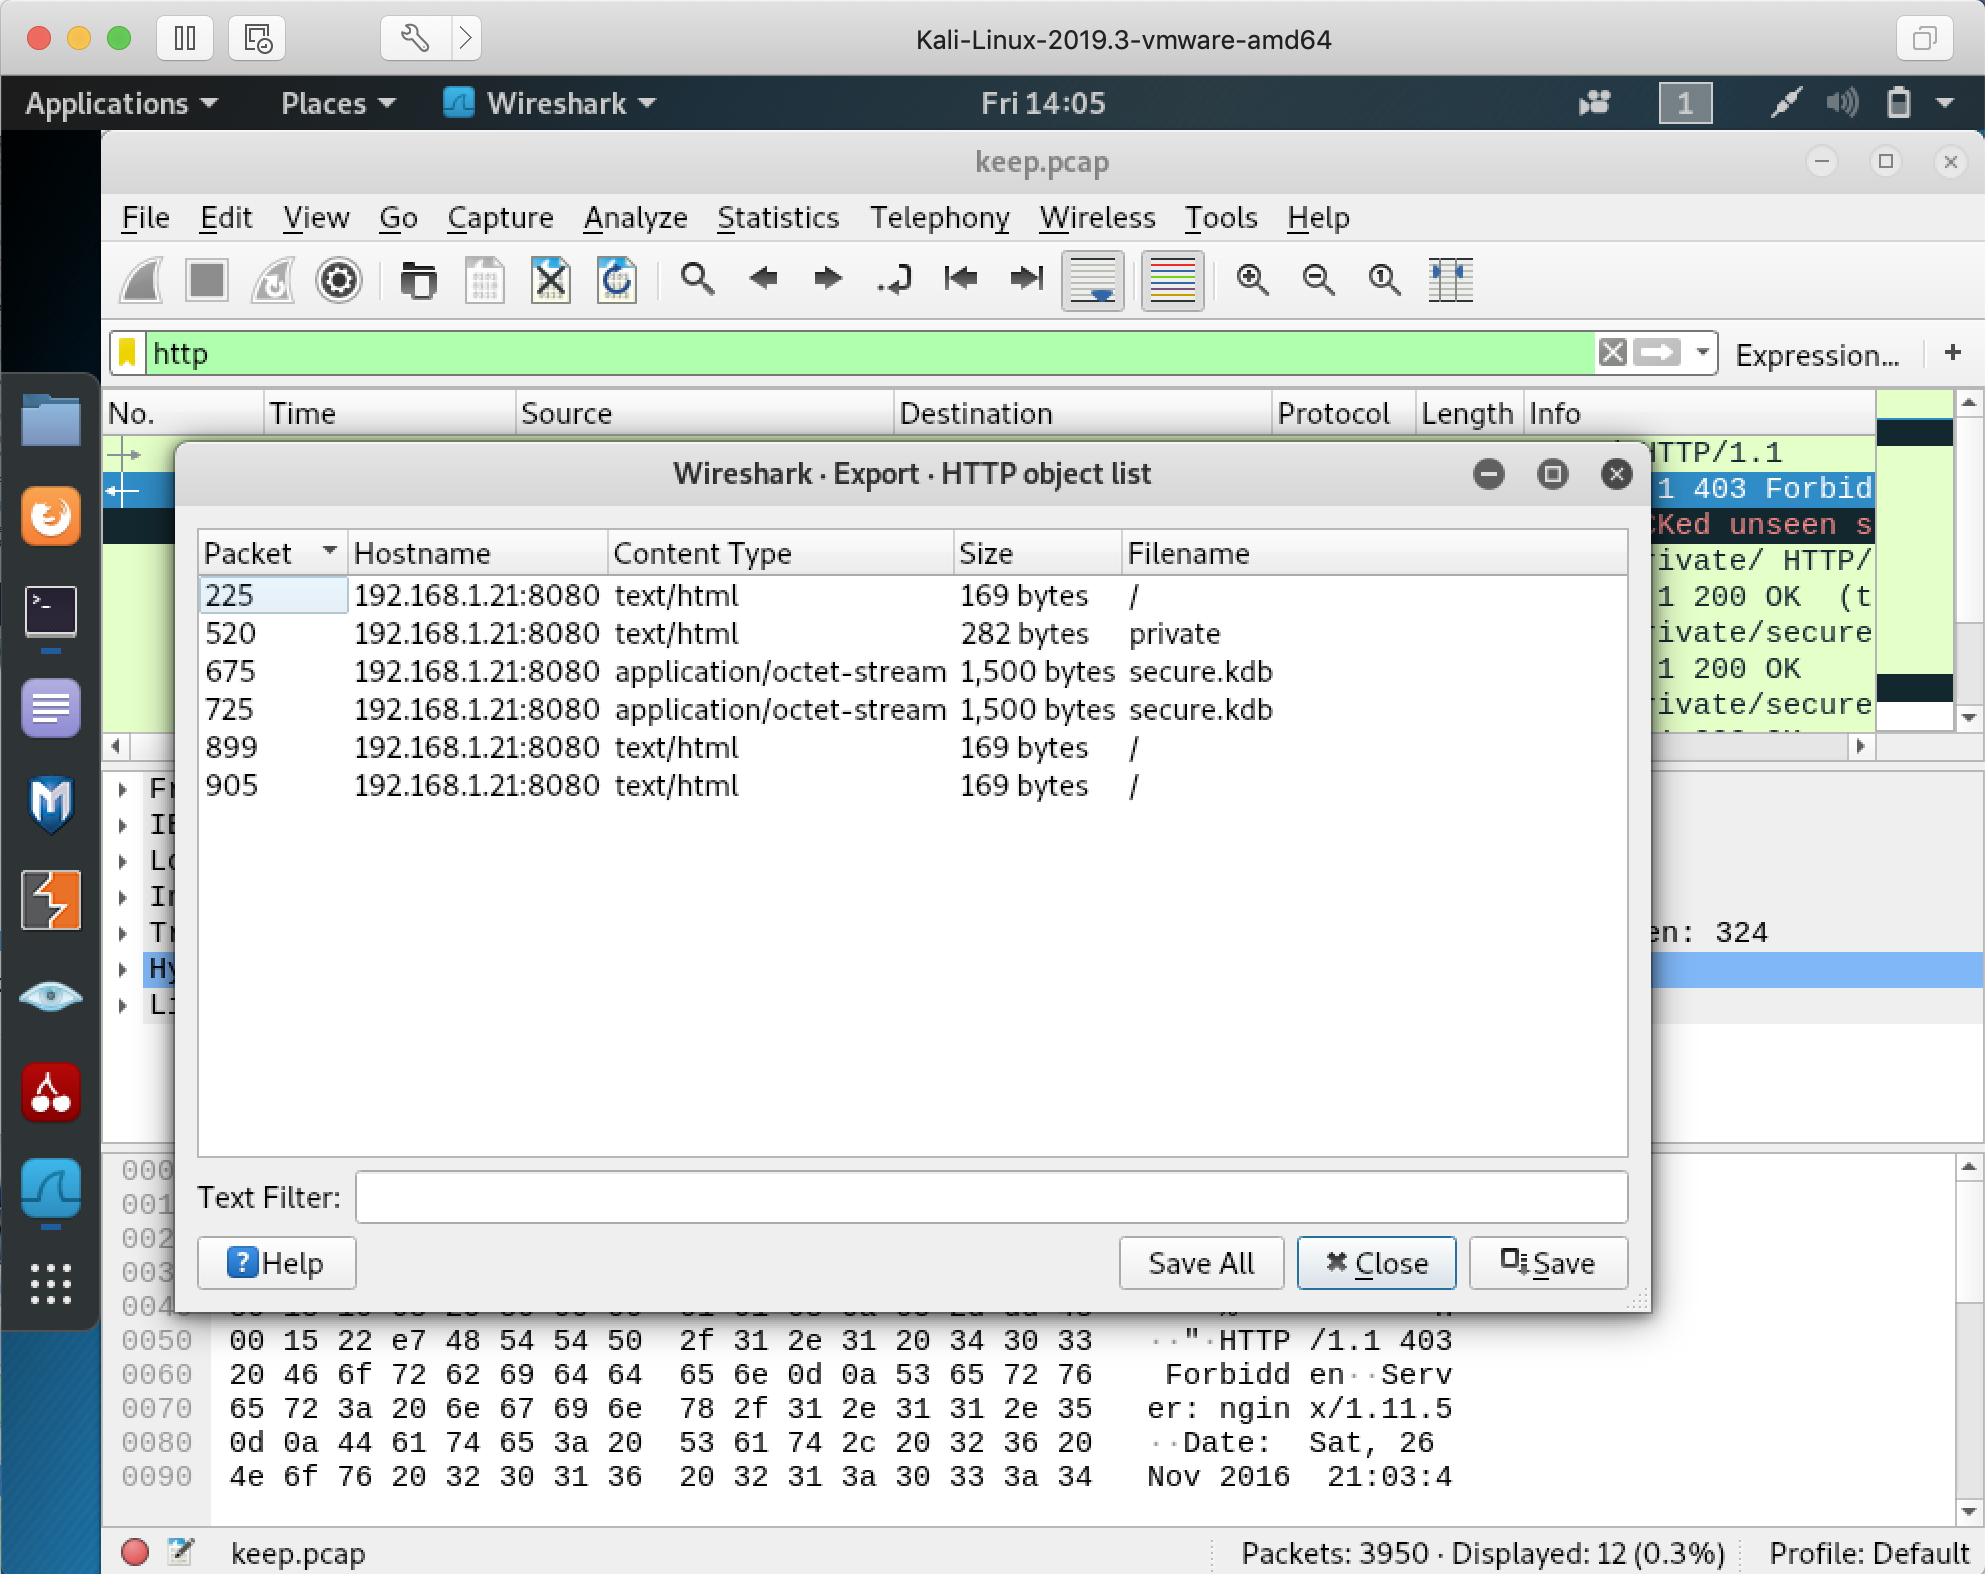
Task: Toggle auto-scroll during live capture
Action: coord(1092,280)
